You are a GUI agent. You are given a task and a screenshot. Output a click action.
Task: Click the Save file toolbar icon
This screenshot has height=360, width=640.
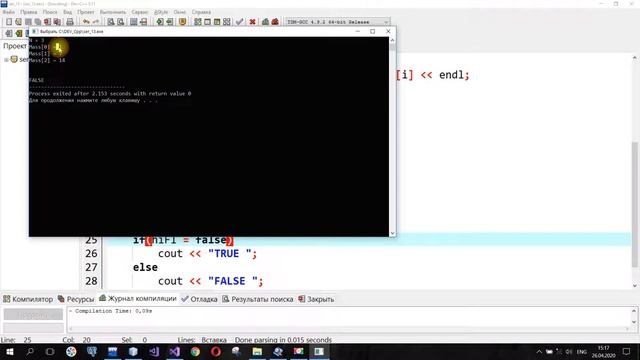point(28,22)
